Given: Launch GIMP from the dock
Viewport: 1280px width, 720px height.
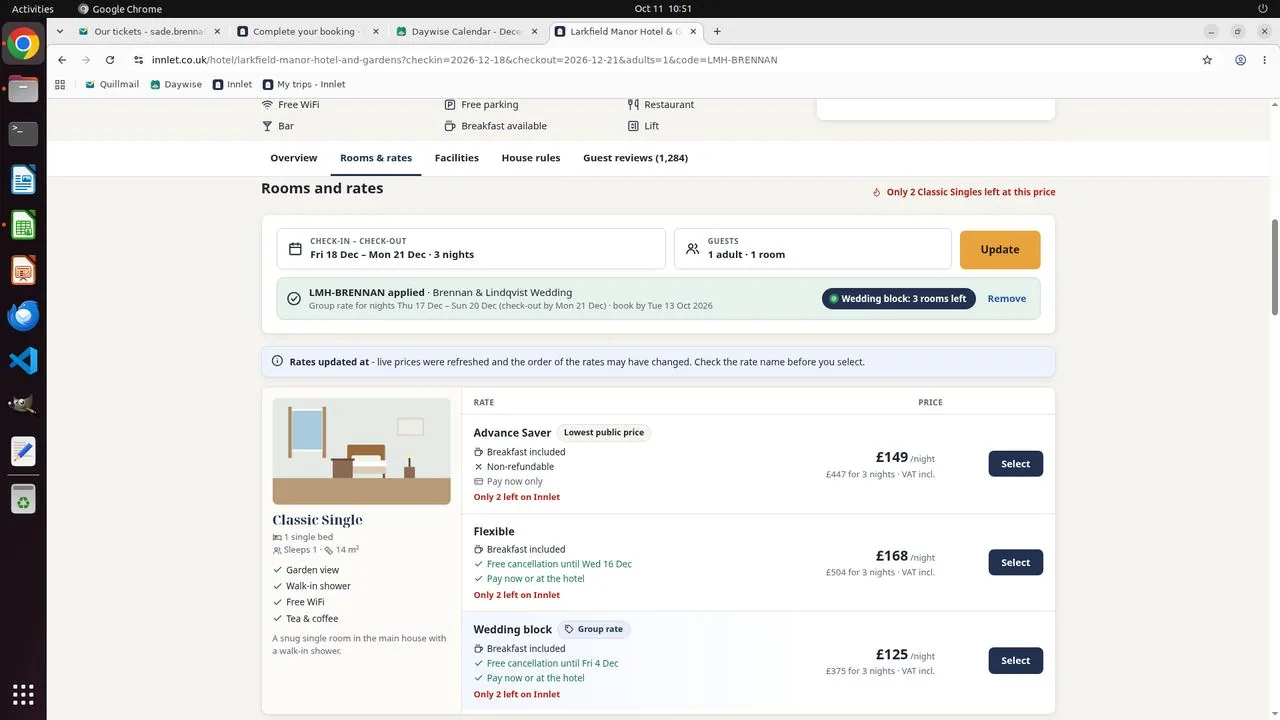Looking at the screenshot, I should pos(23,405).
